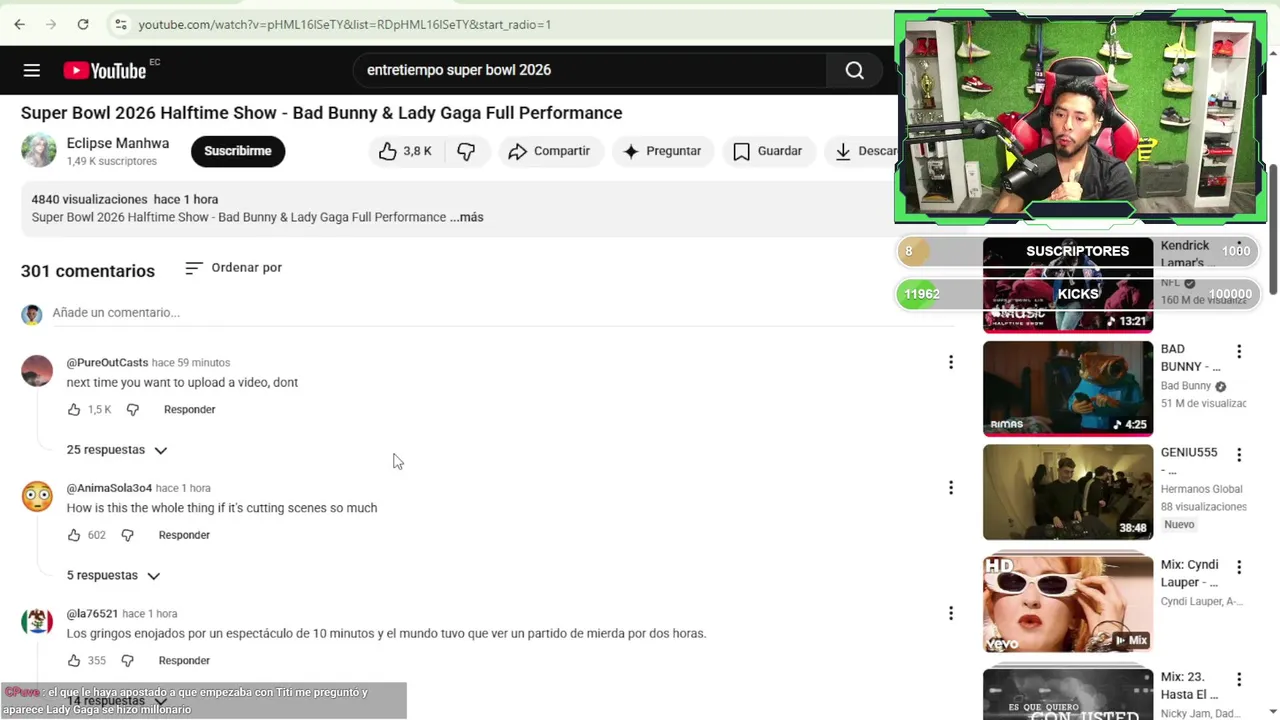Open the Eclipse Manhwa channel name
Image resolution: width=1280 pixels, height=720 pixels.
point(118,143)
